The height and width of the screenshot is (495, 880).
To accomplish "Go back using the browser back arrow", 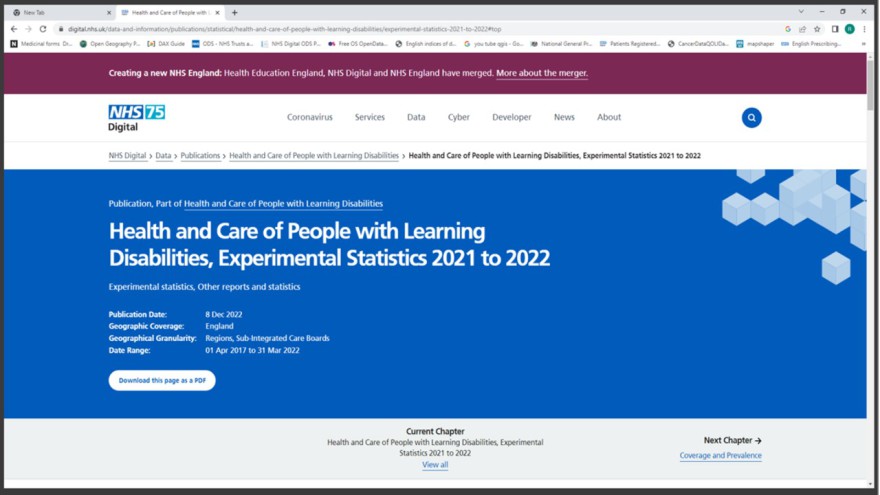I will coord(14,29).
